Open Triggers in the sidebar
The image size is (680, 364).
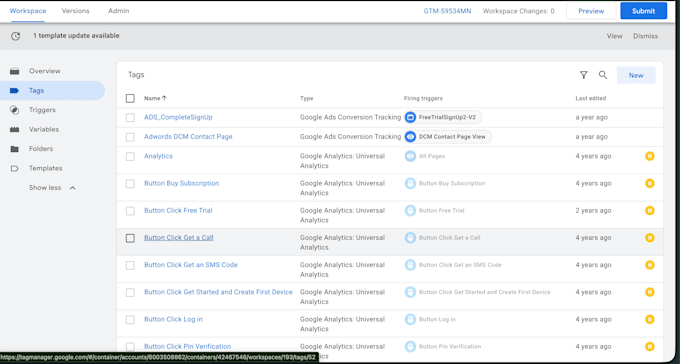point(42,110)
